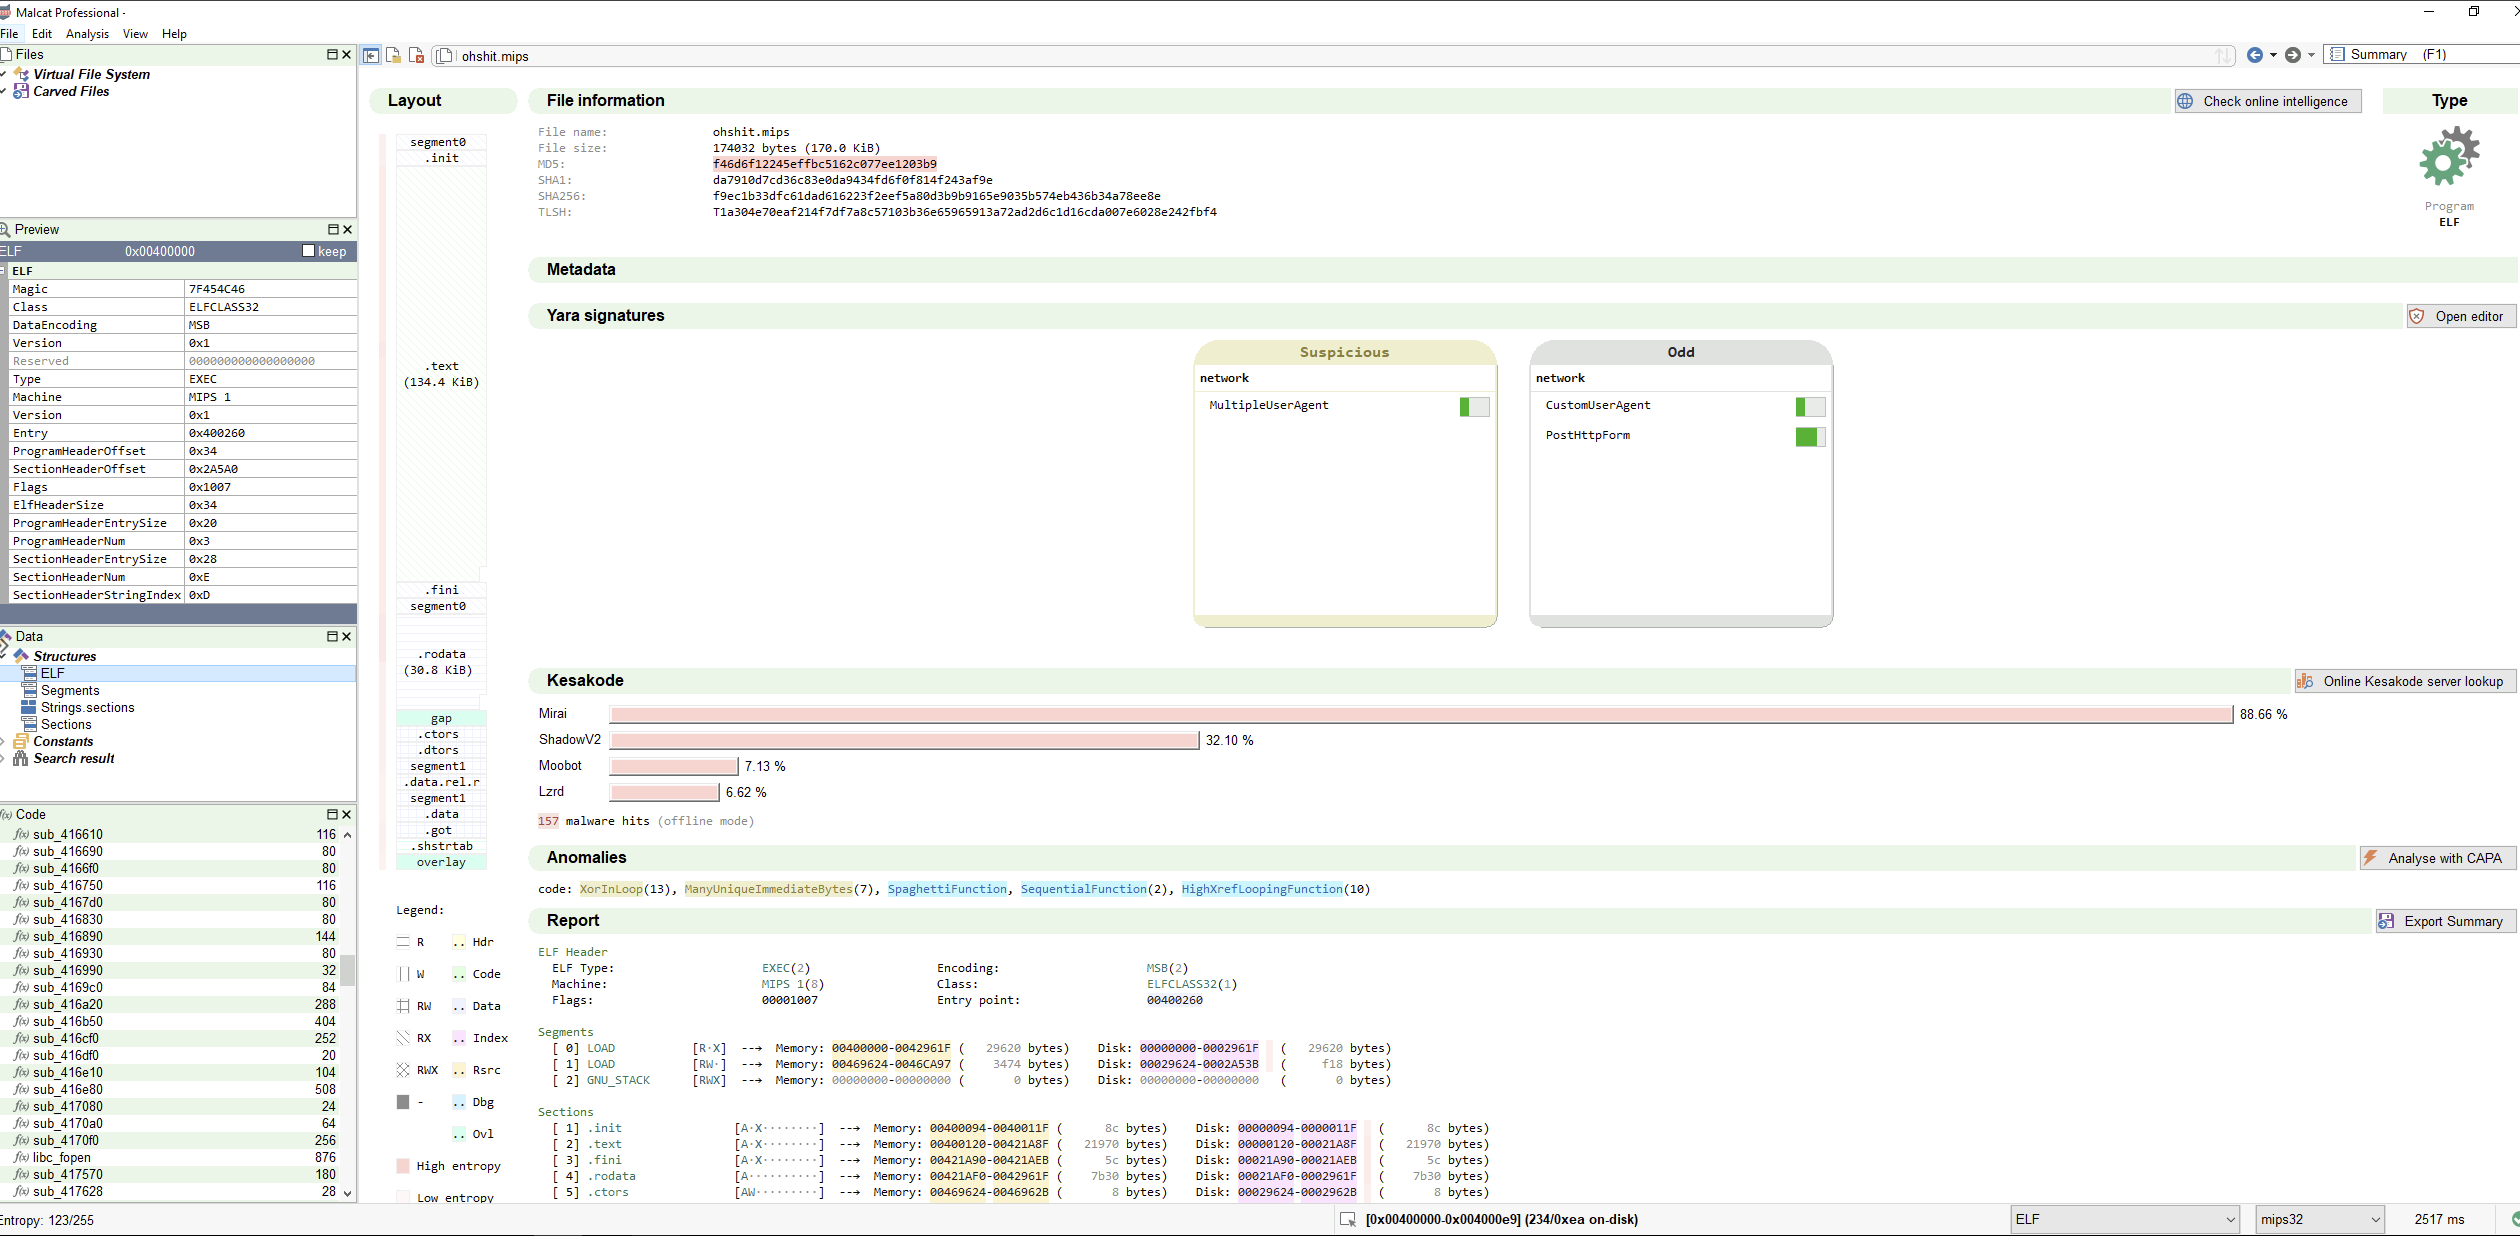Open the Yara editor button
The image size is (2520, 1236).
(x=2461, y=316)
